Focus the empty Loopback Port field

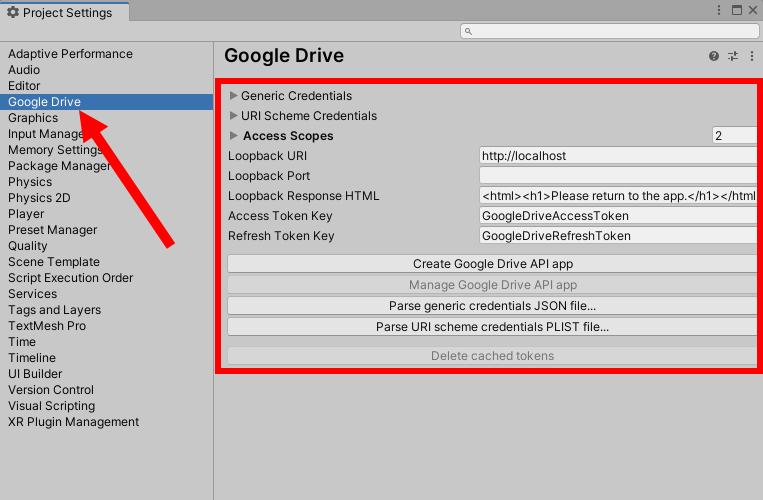[618, 176]
